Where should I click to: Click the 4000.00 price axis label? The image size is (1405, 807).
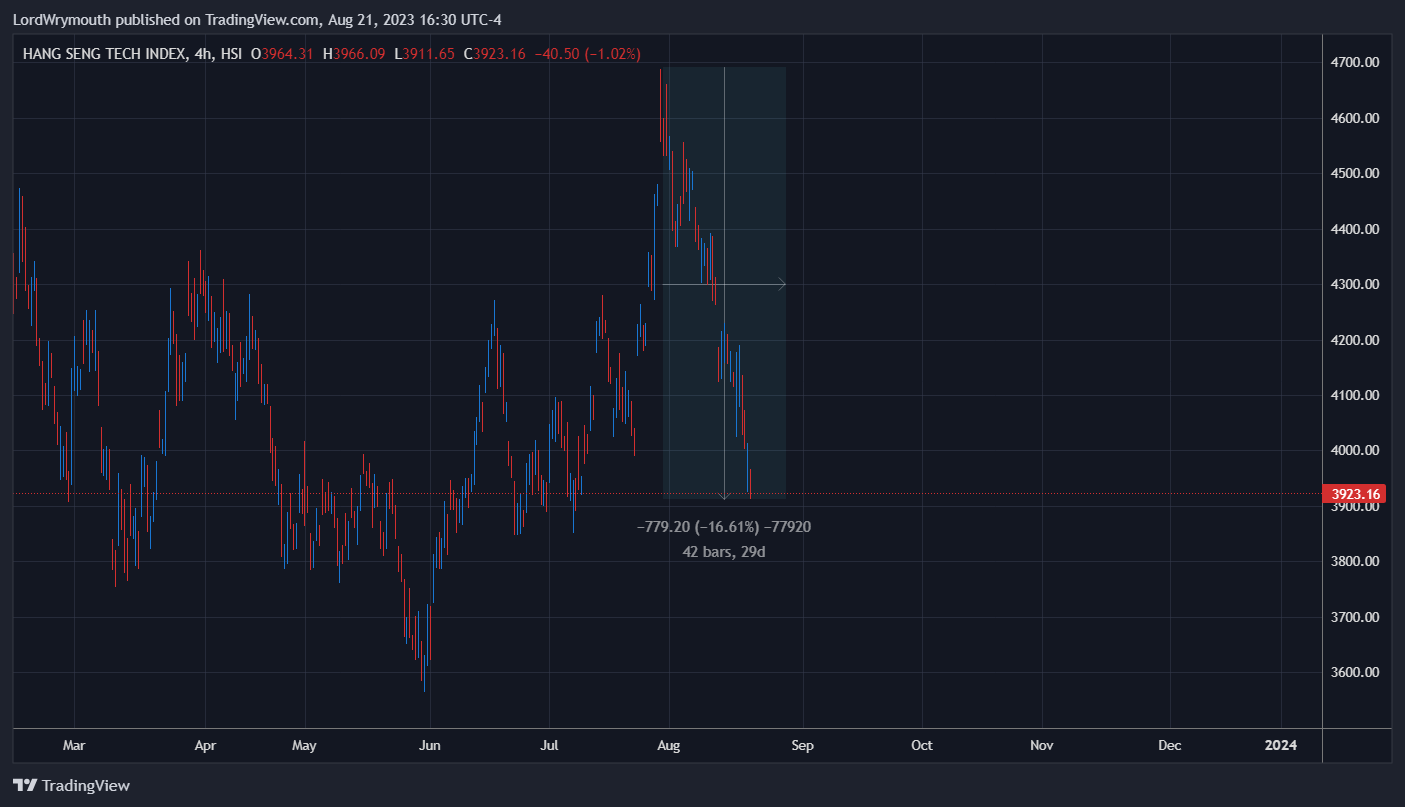pos(1356,451)
